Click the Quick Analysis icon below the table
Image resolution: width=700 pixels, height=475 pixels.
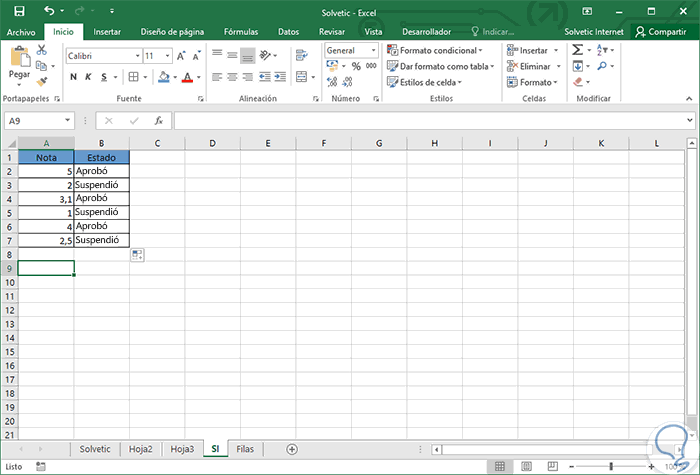point(137,255)
